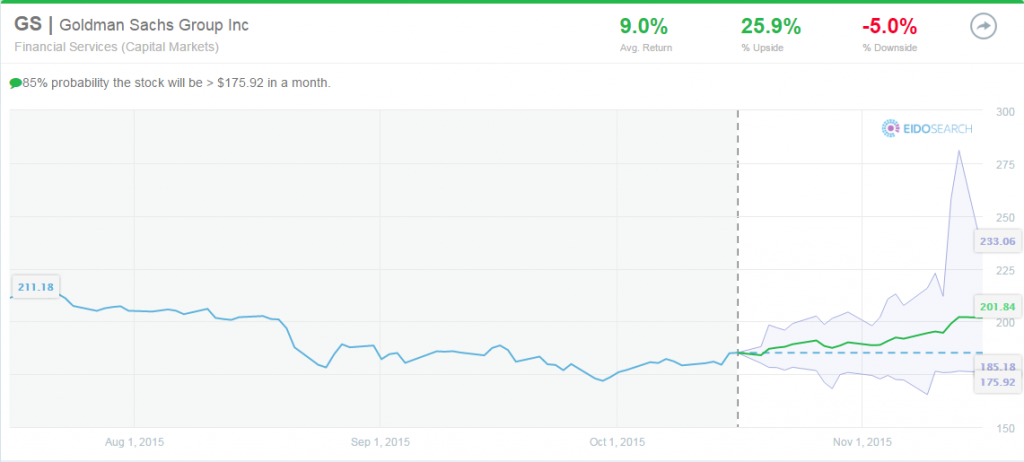Click the -5.0% downside value
Viewport: 1024px width, 462px height.
(889, 26)
